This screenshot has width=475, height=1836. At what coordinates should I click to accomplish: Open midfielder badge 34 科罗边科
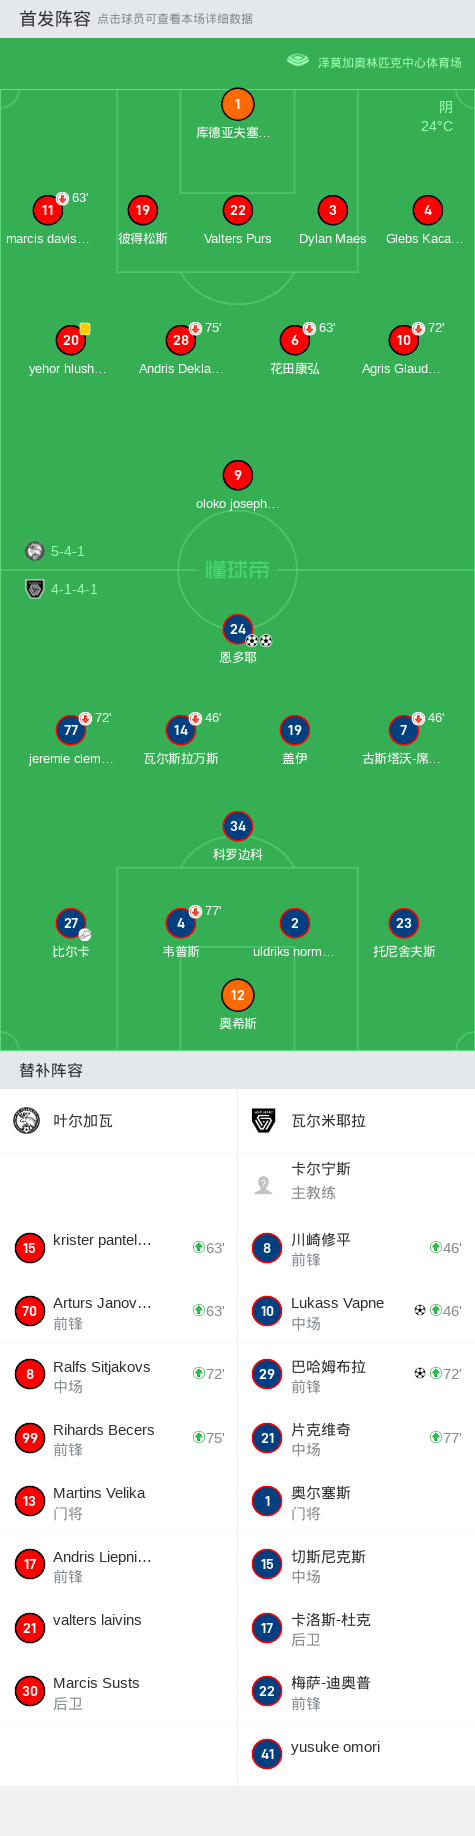click(x=237, y=826)
